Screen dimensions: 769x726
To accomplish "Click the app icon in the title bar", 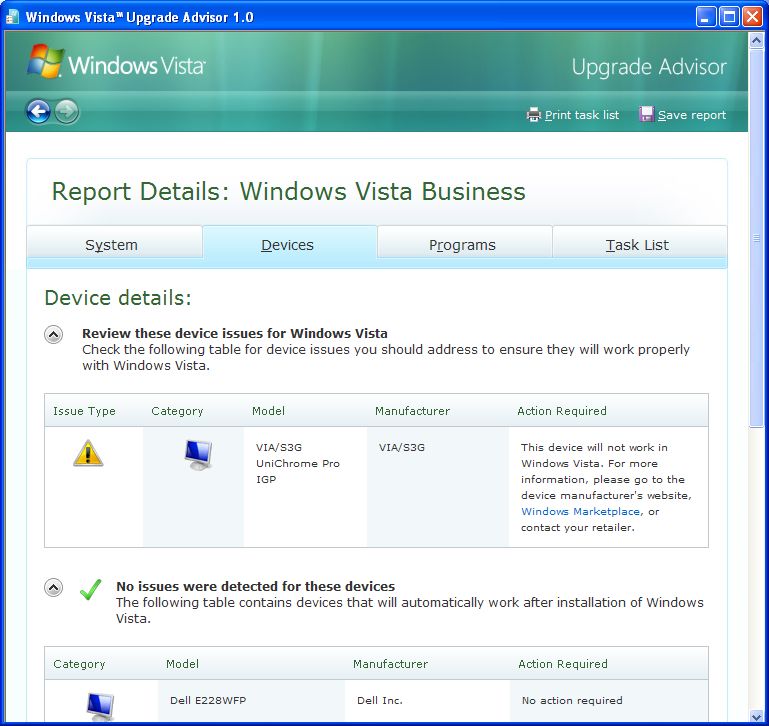I will 12,17.
